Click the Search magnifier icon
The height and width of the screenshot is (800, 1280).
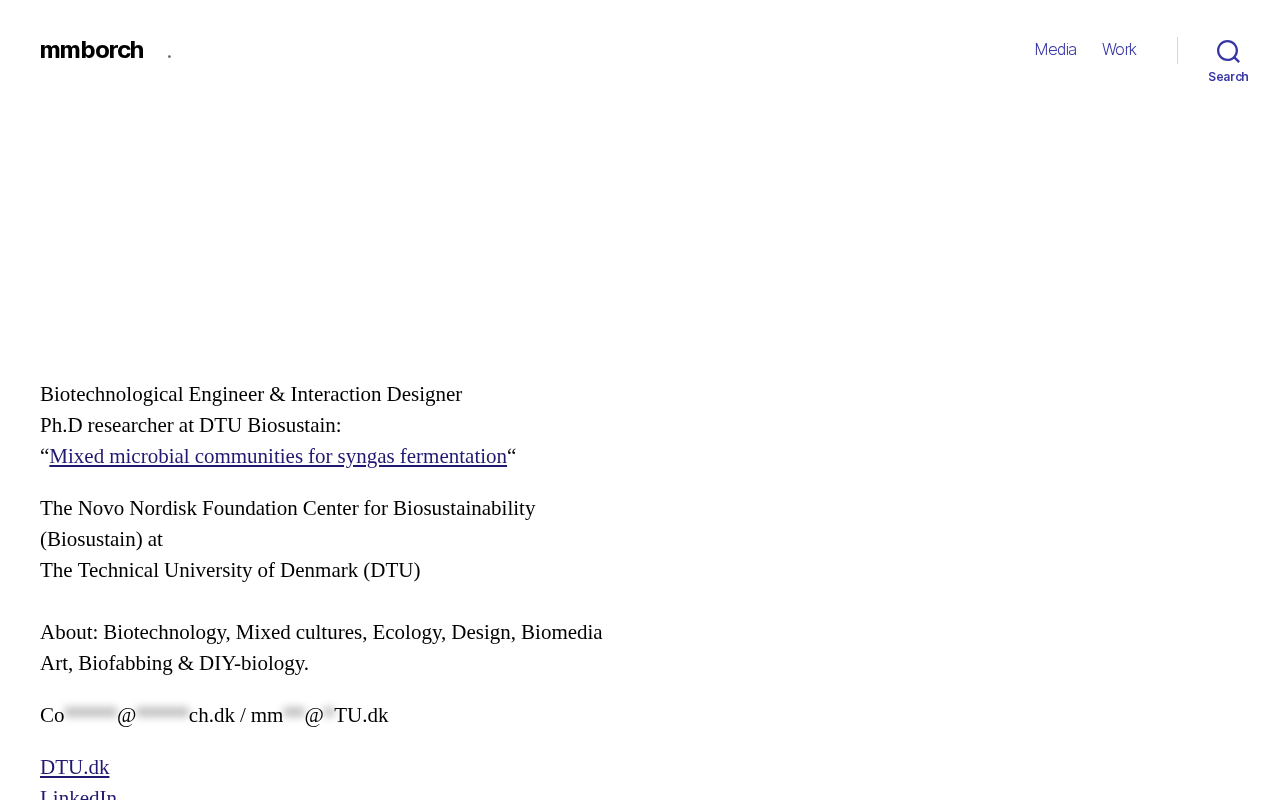pos(1228,51)
